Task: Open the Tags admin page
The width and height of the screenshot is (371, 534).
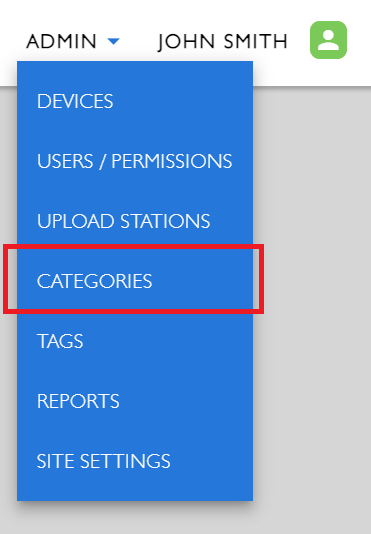Action: pyautogui.click(x=135, y=341)
